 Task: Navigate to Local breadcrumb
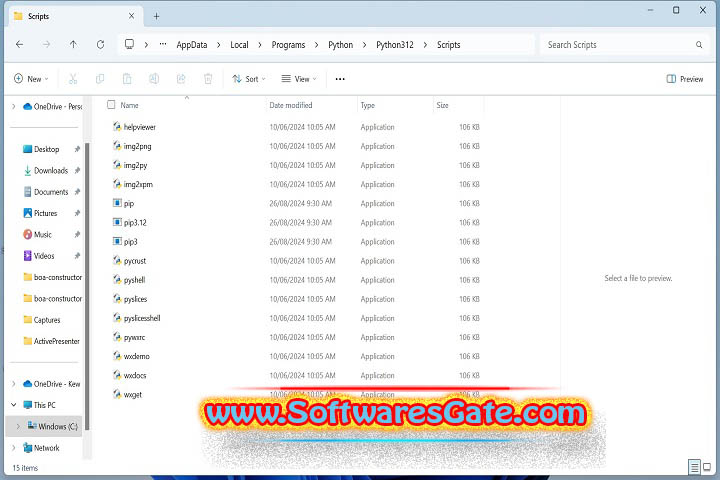coord(239,45)
